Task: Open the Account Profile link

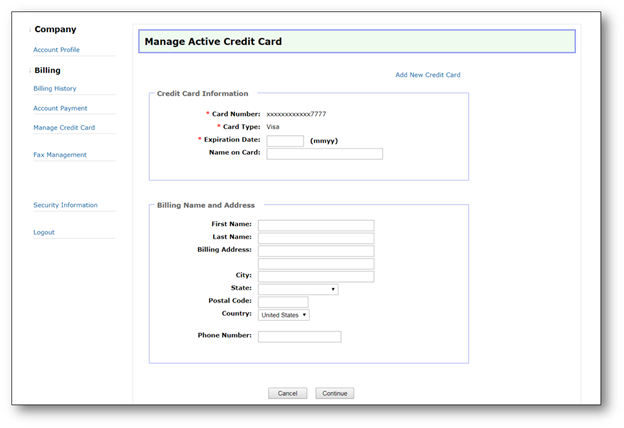Action: point(56,50)
